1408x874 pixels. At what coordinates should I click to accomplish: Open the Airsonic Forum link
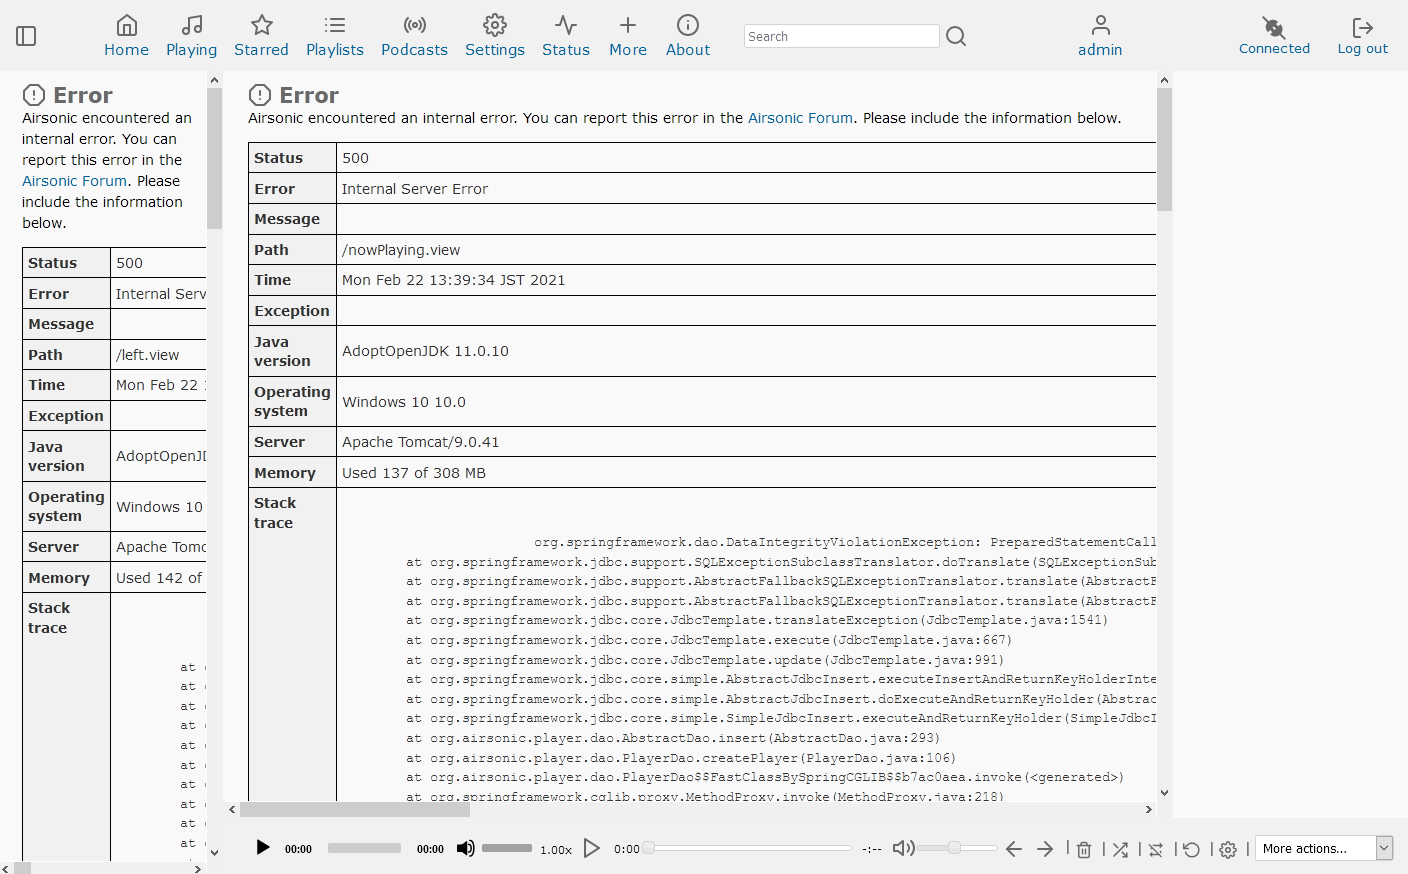tap(800, 117)
